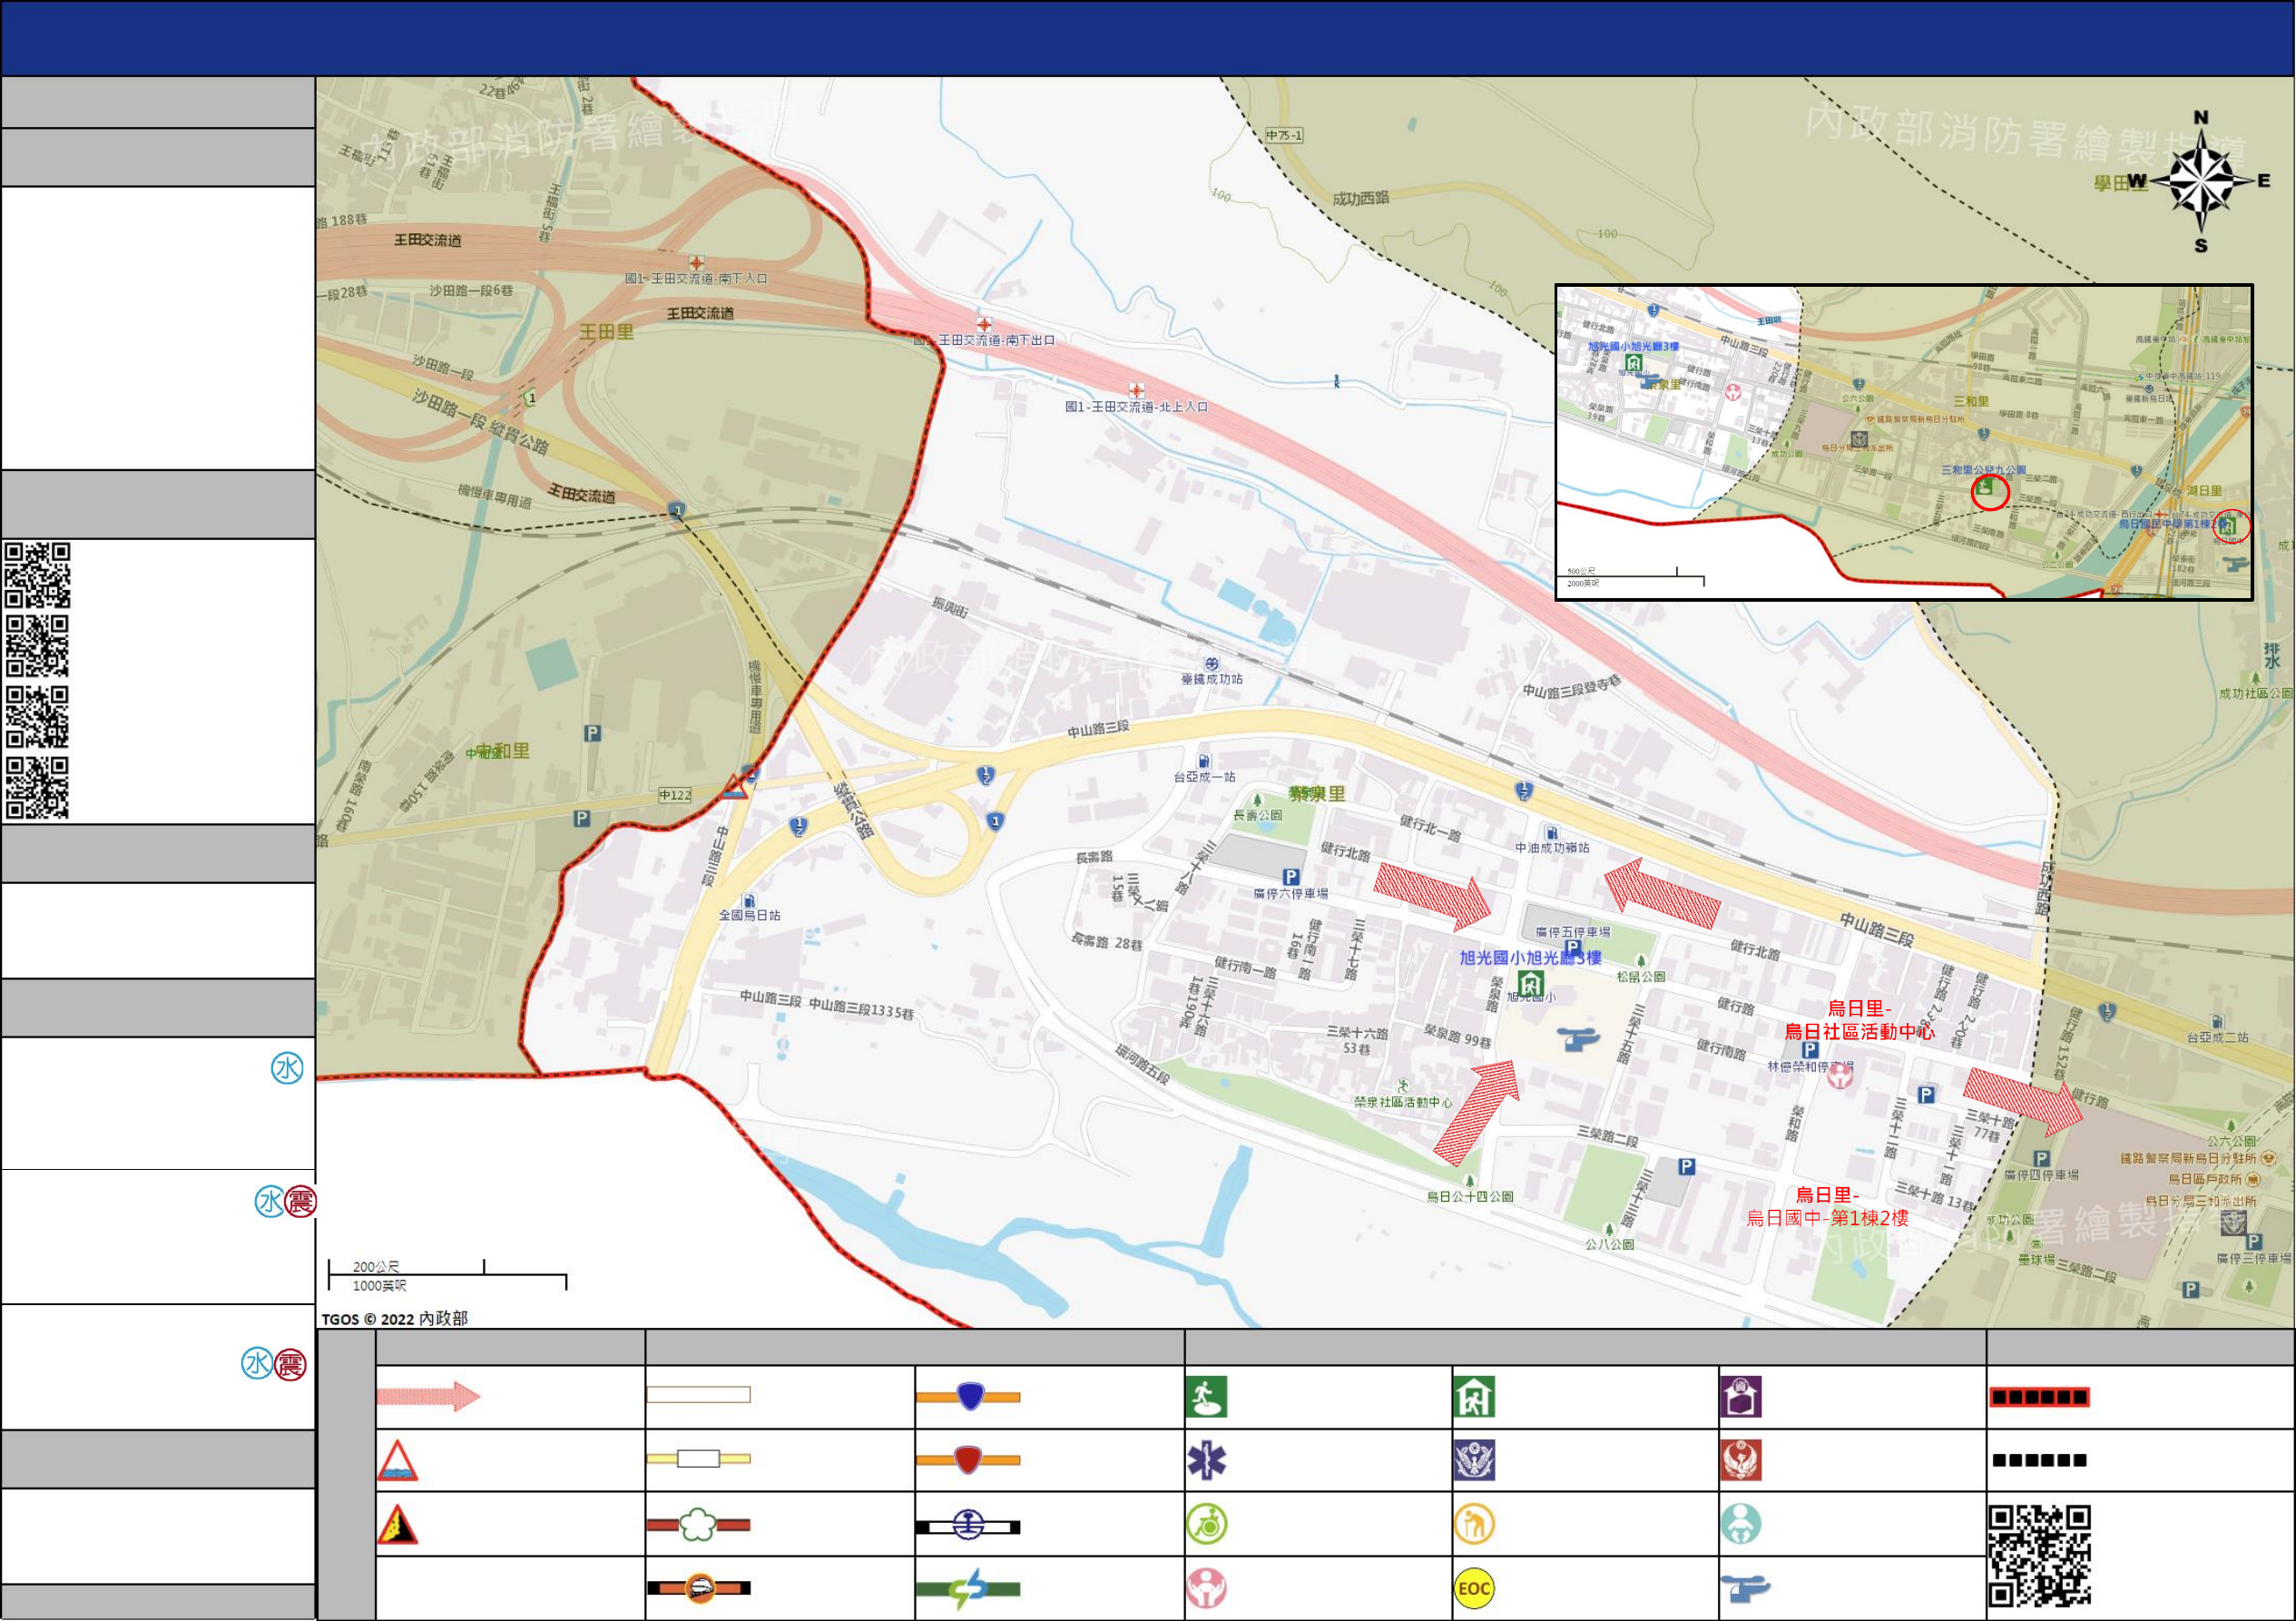Screen dimensions: 2296x1621
Task: Click the 旭光國小旭光廳3樓 label in the main map
Action: pyautogui.click(x=1530, y=957)
